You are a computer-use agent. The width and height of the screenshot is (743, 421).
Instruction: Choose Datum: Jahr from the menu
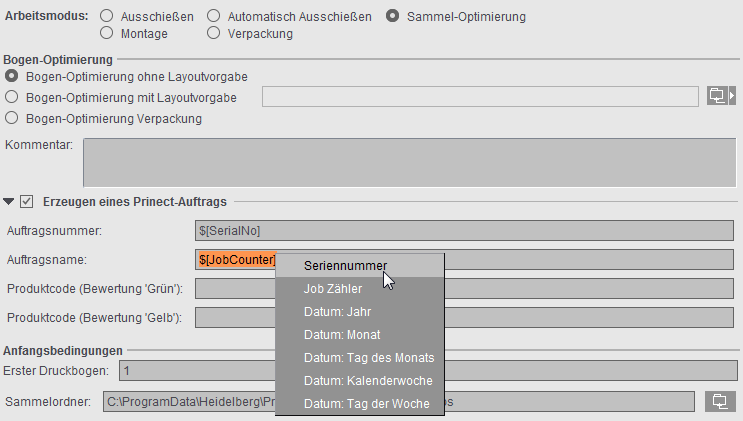point(360,311)
